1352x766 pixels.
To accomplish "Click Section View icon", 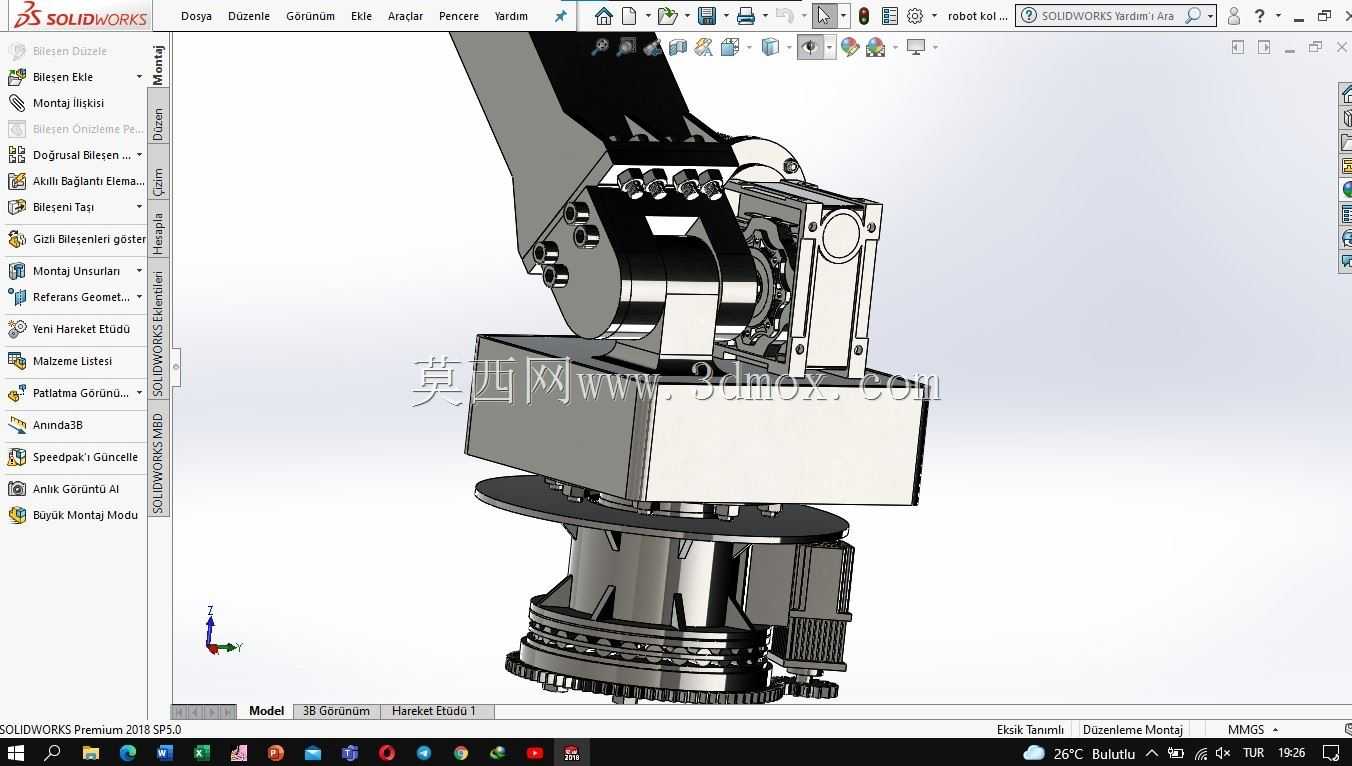I will point(678,47).
